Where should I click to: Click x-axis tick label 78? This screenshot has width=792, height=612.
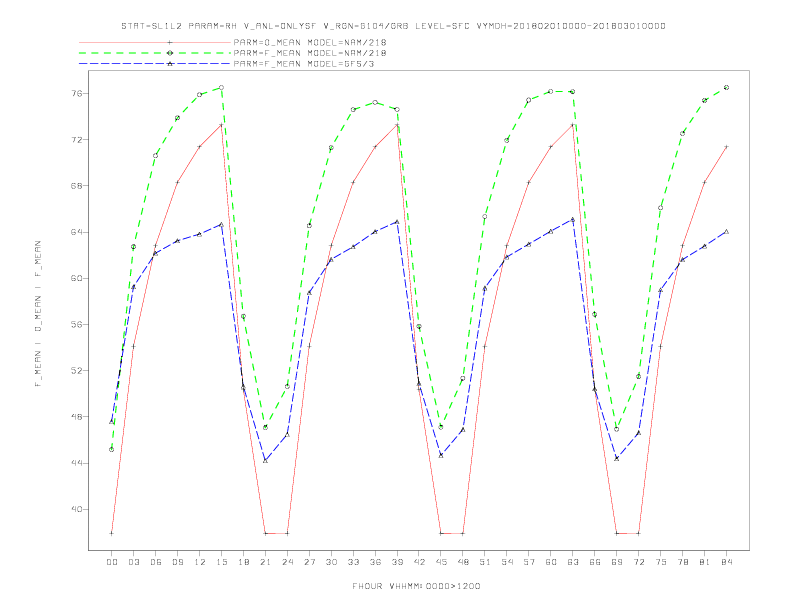[x=683, y=562]
